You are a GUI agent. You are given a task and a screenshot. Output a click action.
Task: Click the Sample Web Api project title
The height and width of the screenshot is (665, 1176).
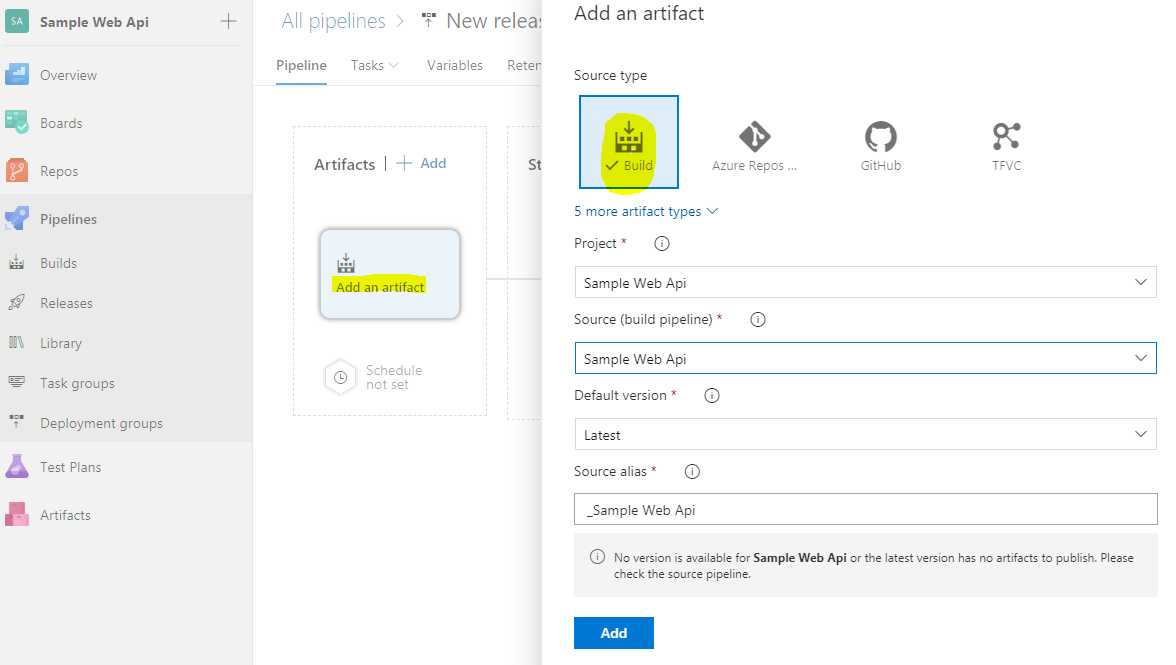point(94,22)
